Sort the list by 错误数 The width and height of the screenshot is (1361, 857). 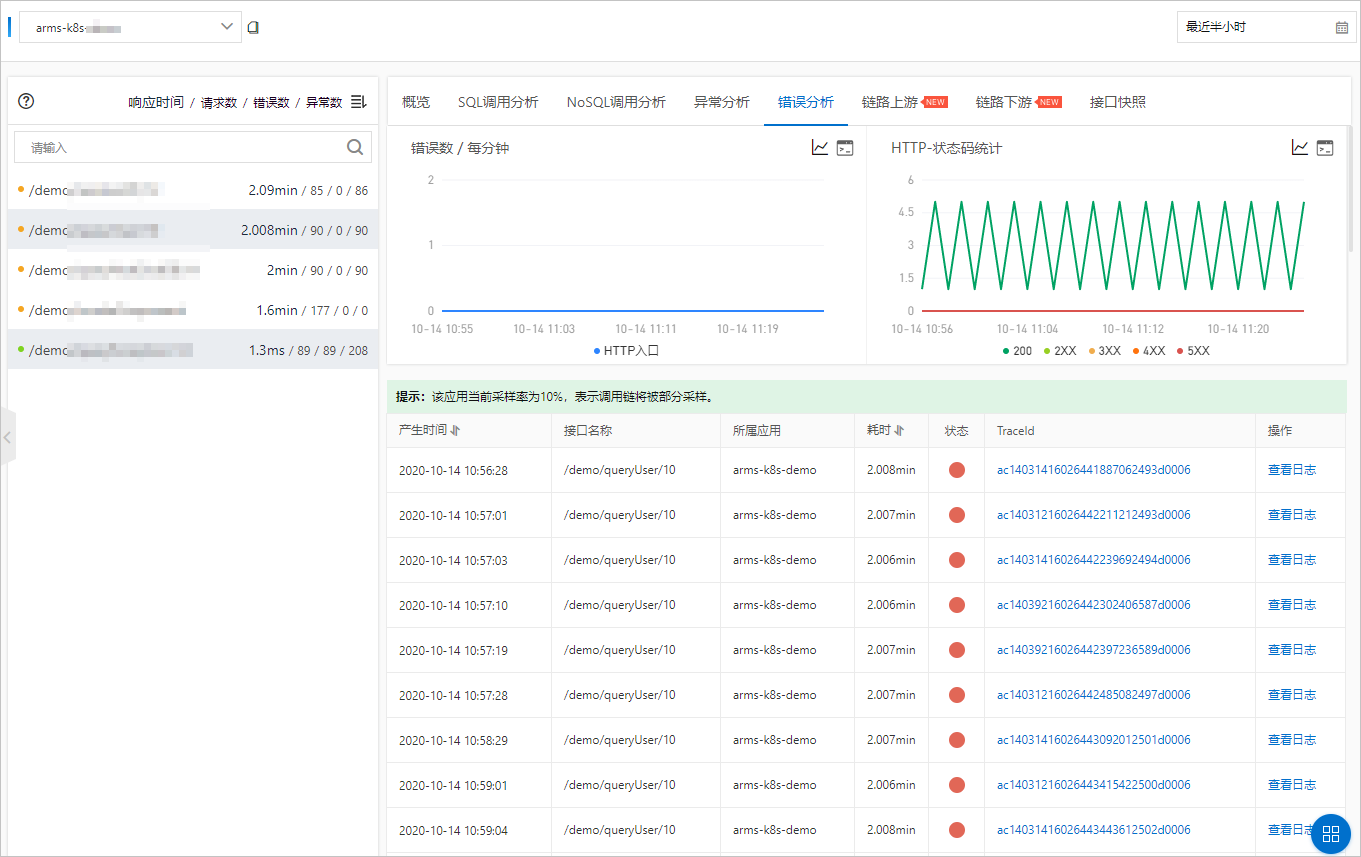(271, 102)
